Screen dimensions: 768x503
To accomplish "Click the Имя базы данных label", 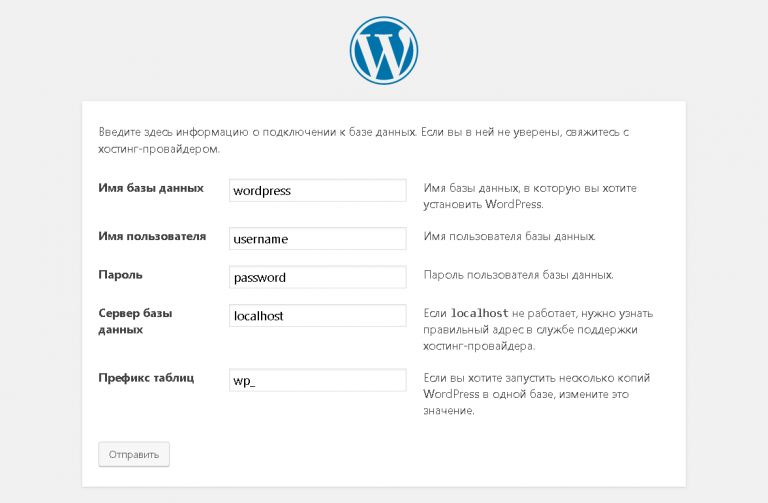I will pos(151,188).
